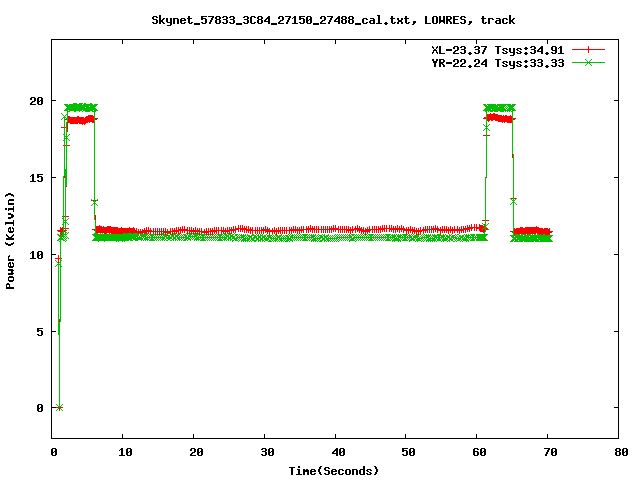640x480 pixels.
Task: Click the red XL legend line sample
Action: pos(588,50)
